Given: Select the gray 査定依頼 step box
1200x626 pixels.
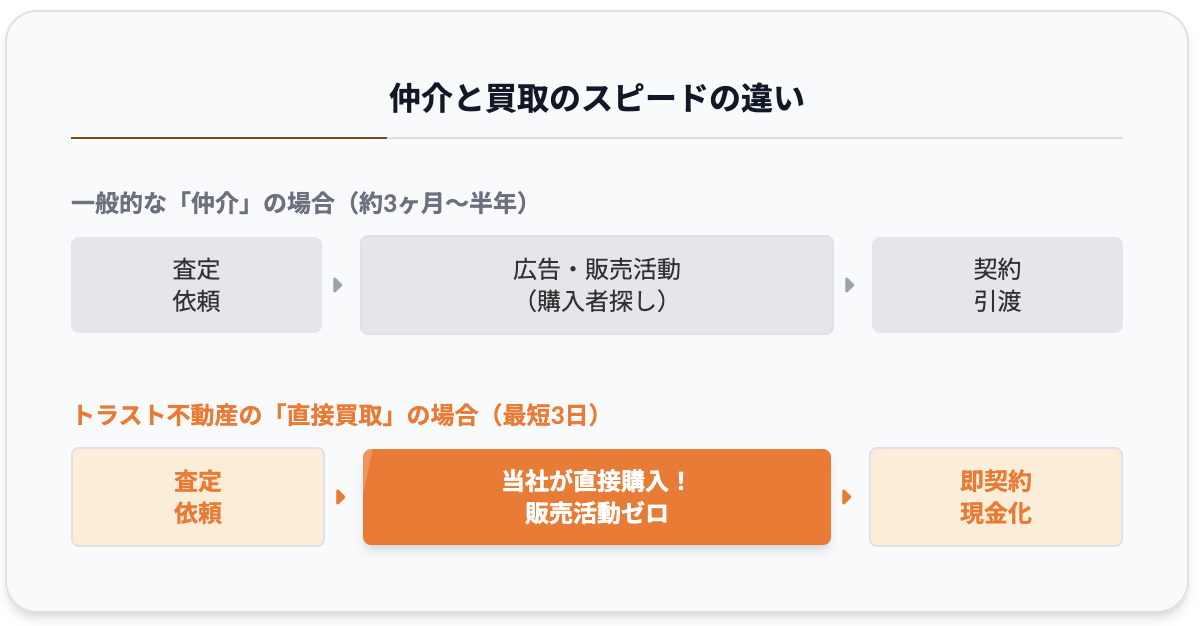Looking at the screenshot, I should coord(196,285).
